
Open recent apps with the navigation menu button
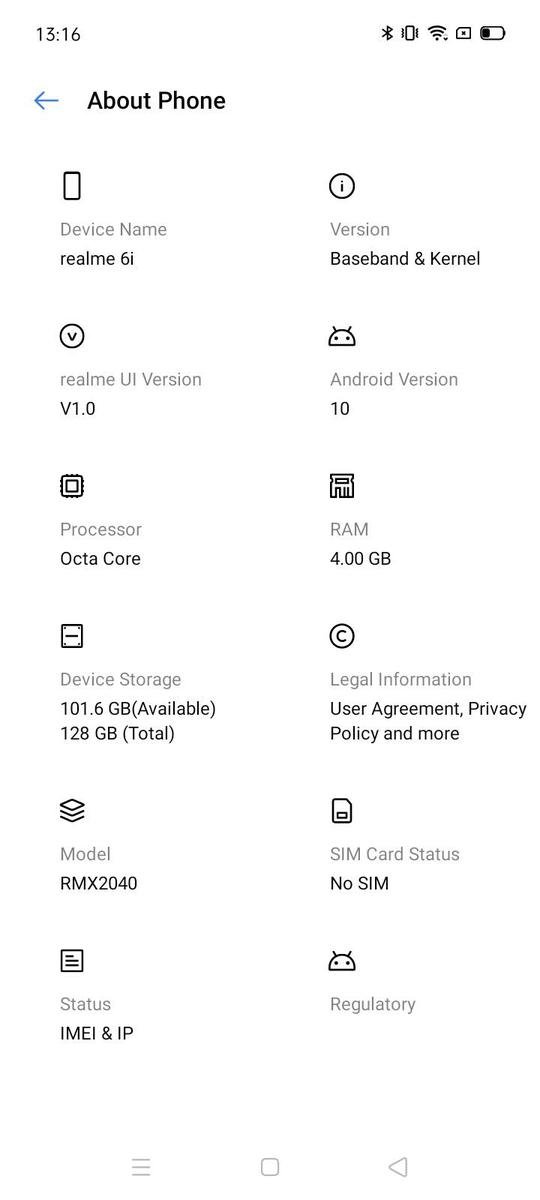pyautogui.click(x=141, y=1167)
